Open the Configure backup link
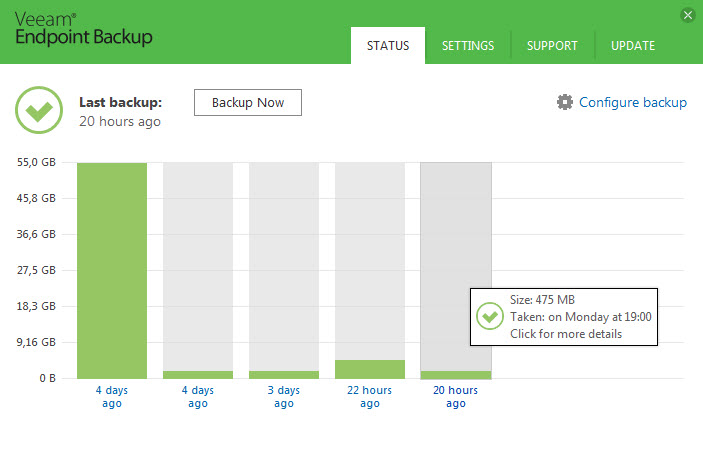 point(633,102)
